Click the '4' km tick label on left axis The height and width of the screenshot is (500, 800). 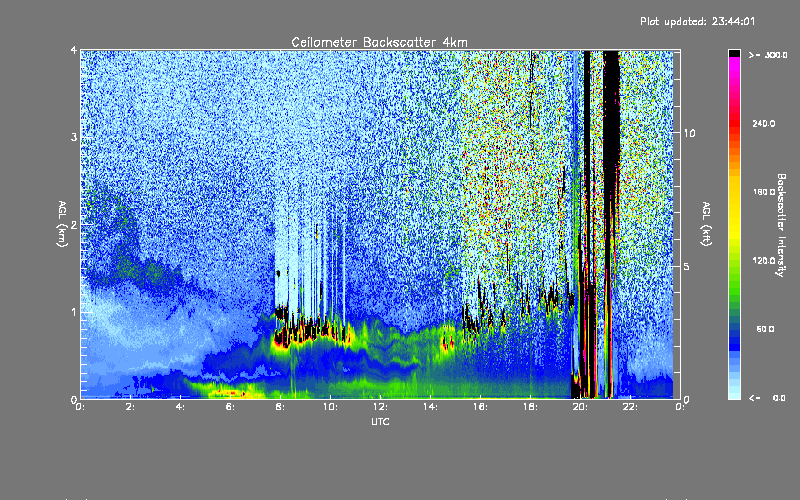click(x=74, y=50)
